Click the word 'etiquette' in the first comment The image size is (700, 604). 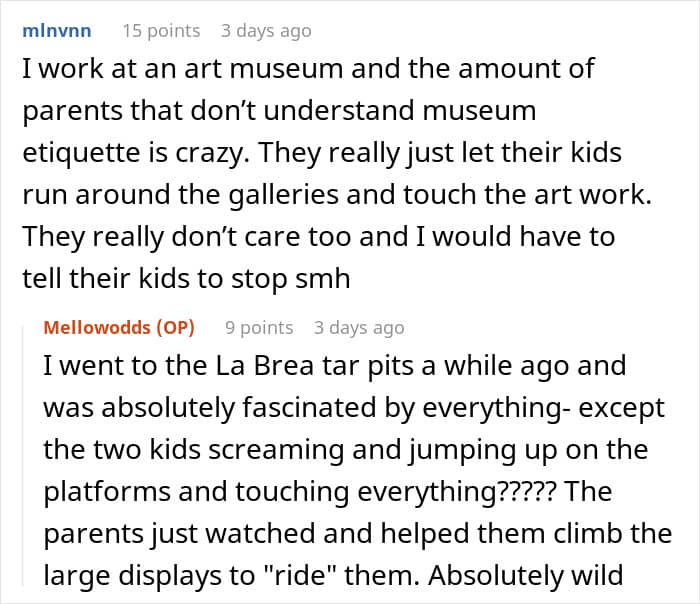pyautogui.click(x=85, y=153)
